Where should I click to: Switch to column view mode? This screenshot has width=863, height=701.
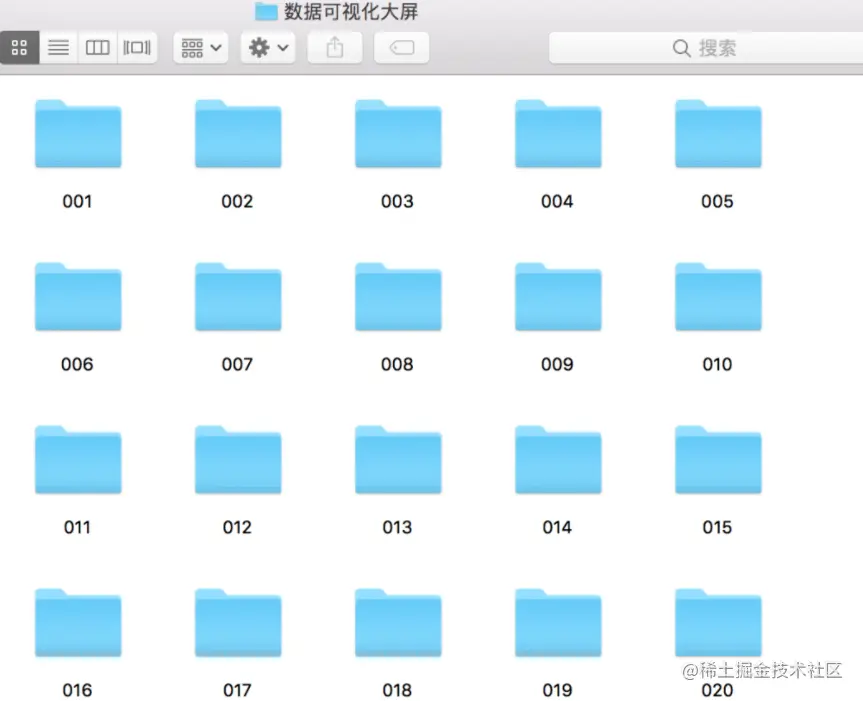pyautogui.click(x=97, y=48)
